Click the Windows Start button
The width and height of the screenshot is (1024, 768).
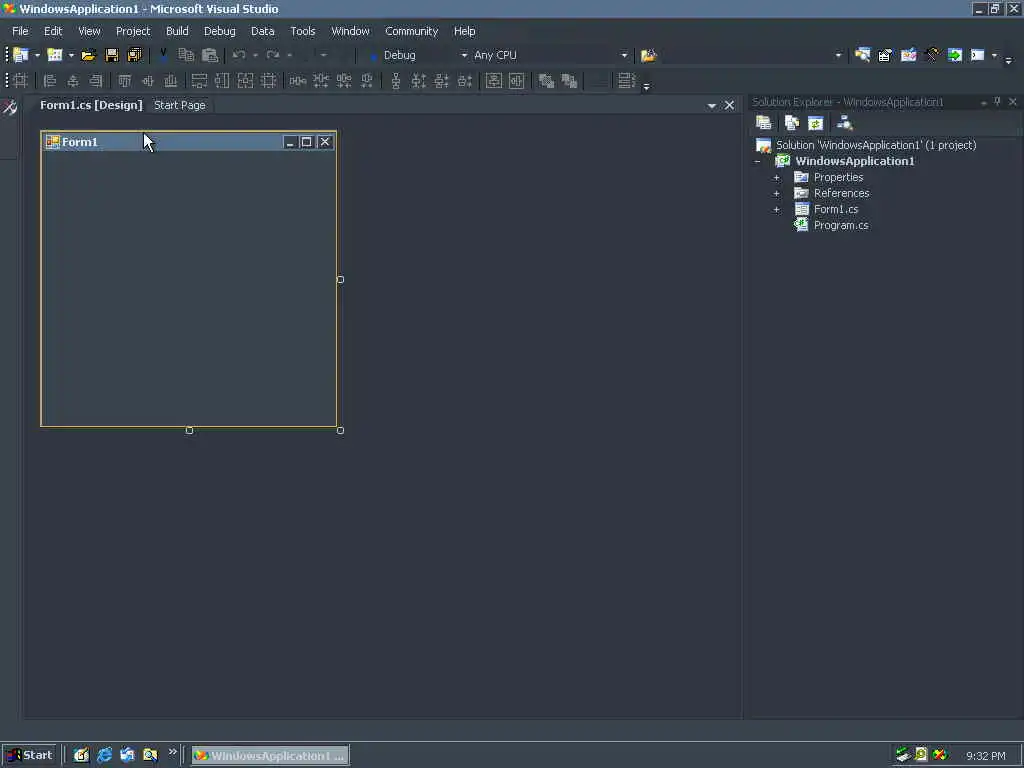click(29, 755)
